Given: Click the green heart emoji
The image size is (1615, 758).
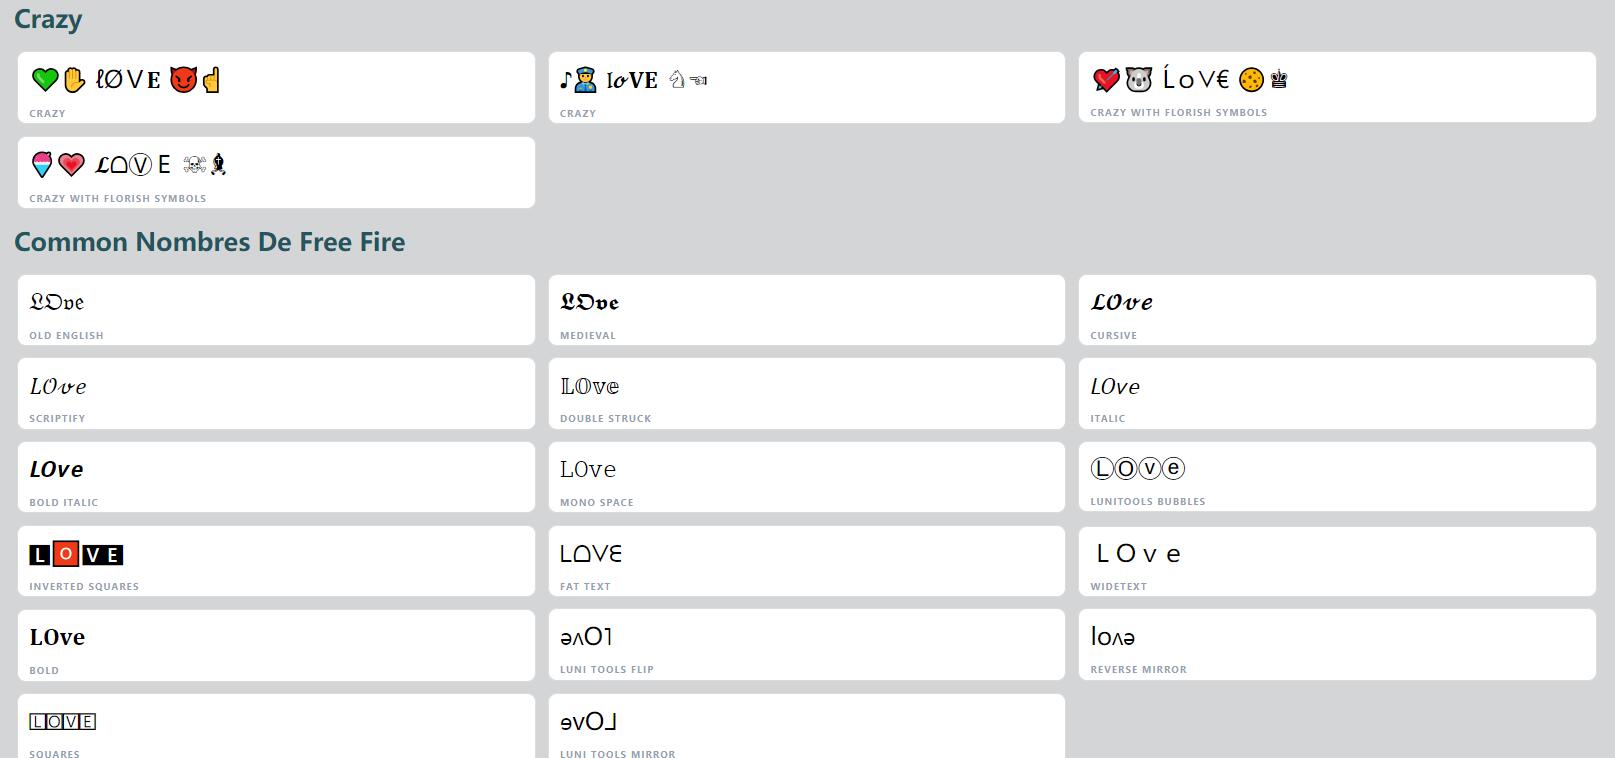Looking at the screenshot, I should [x=44, y=79].
